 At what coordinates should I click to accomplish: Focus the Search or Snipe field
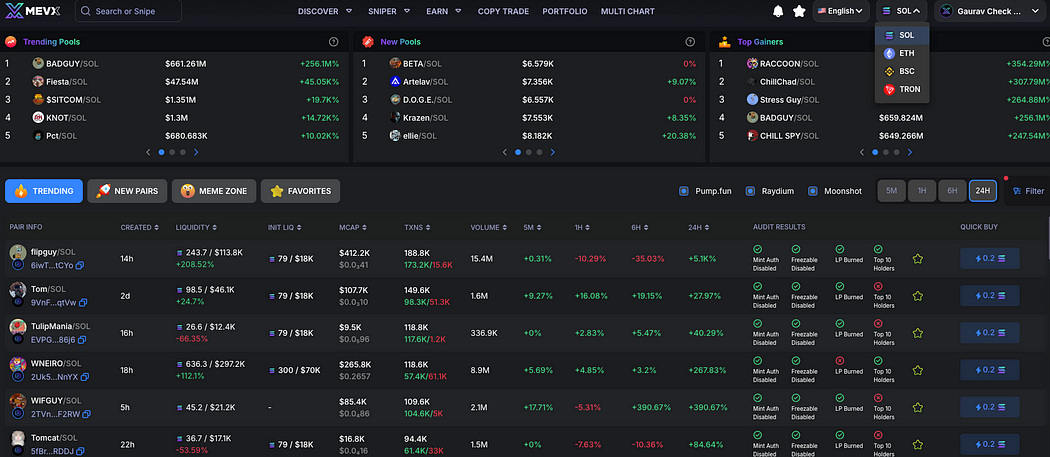(128, 11)
